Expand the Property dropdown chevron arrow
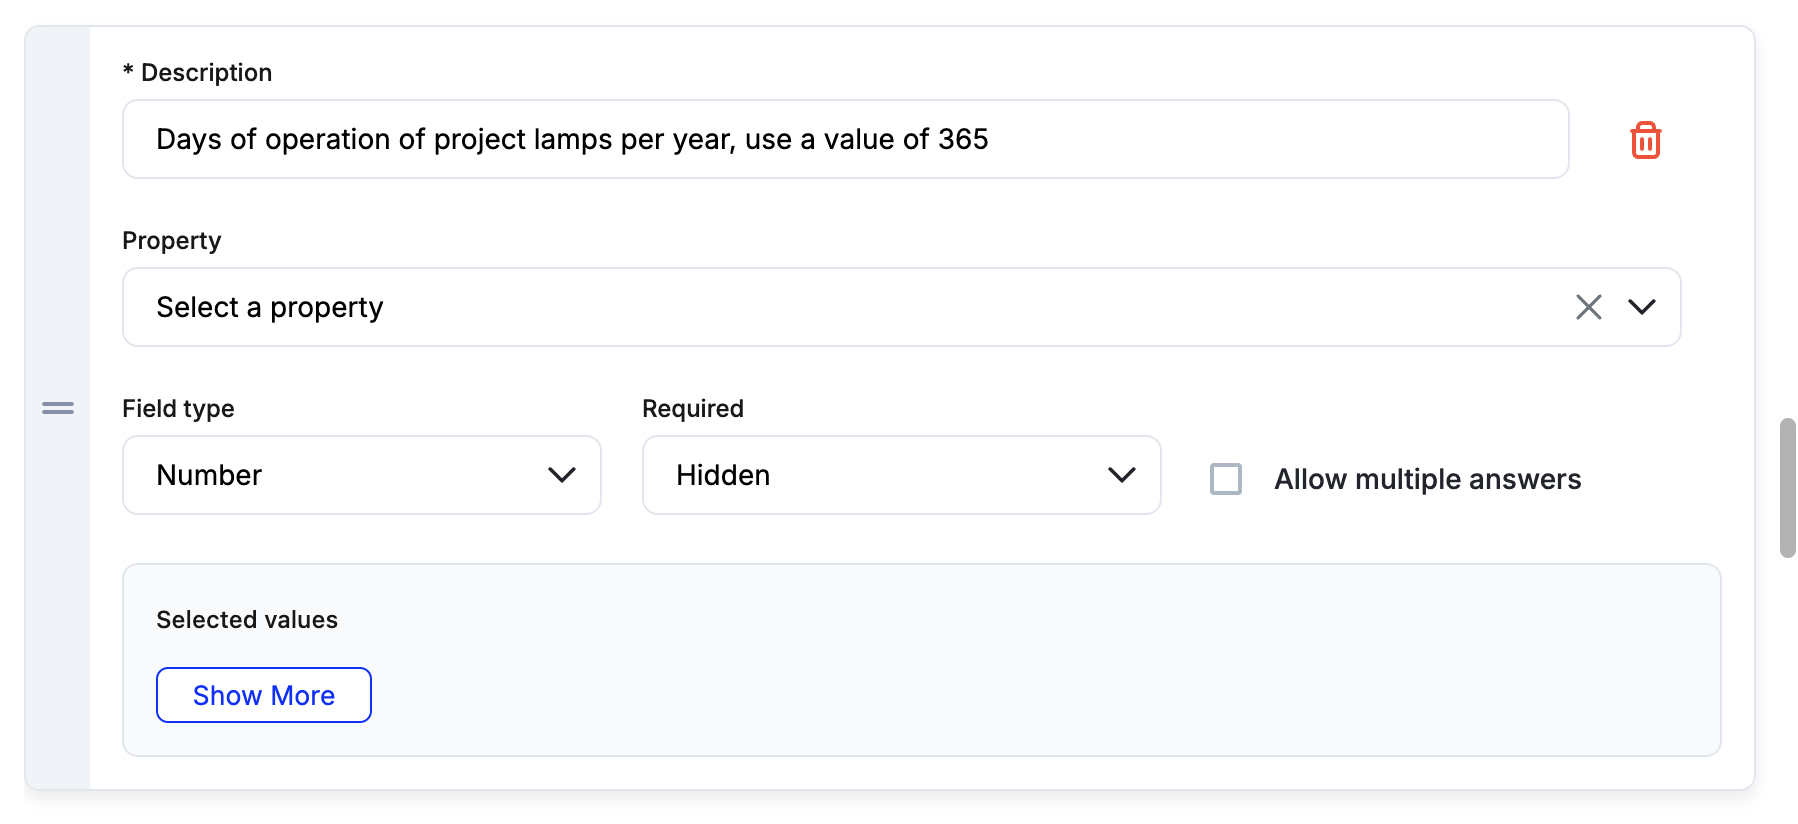Screen dimensions: 1798x824 click(1642, 307)
